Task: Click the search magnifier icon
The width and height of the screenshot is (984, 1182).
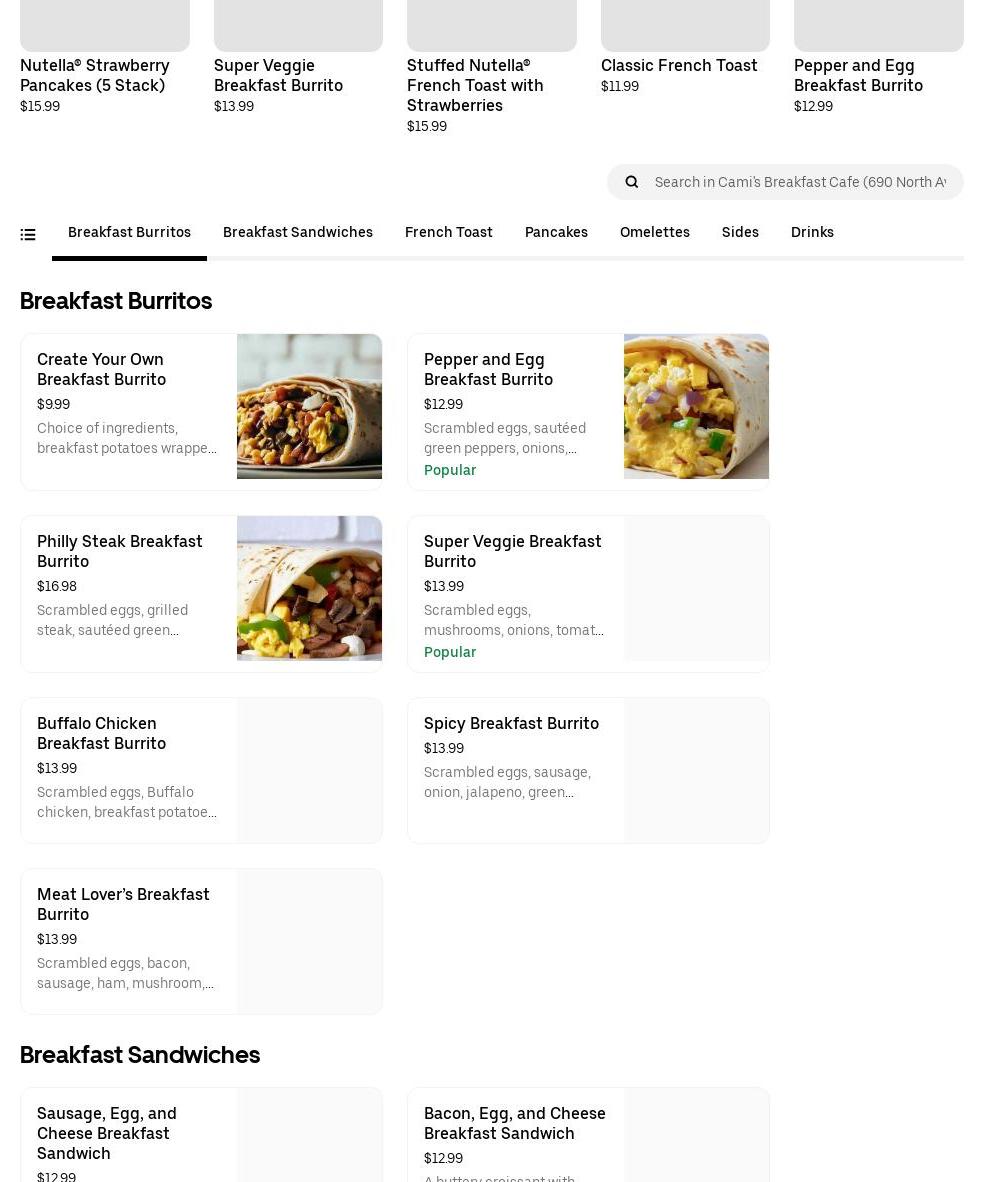Action: (632, 182)
